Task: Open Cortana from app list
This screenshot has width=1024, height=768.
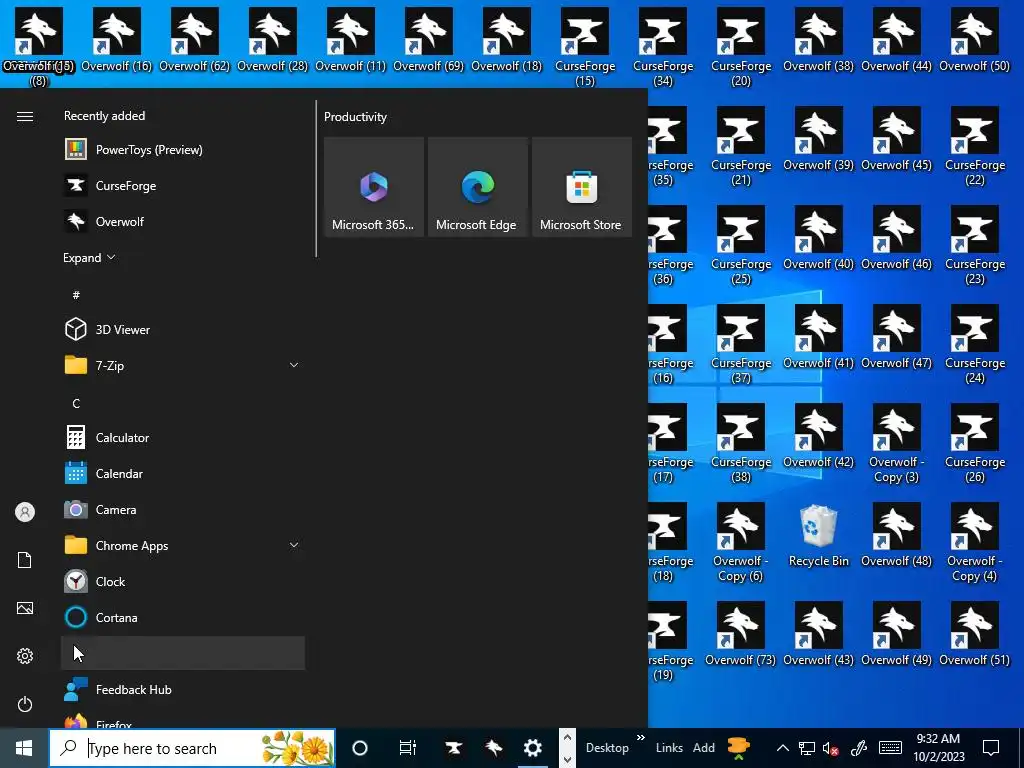Action: coord(183,617)
